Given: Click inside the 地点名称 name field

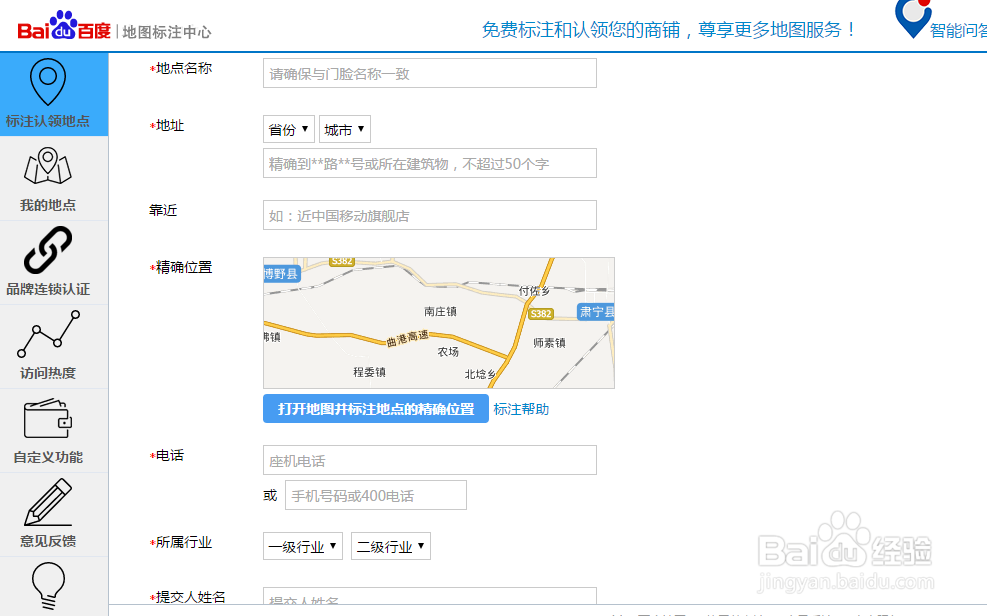Looking at the screenshot, I should coord(430,72).
